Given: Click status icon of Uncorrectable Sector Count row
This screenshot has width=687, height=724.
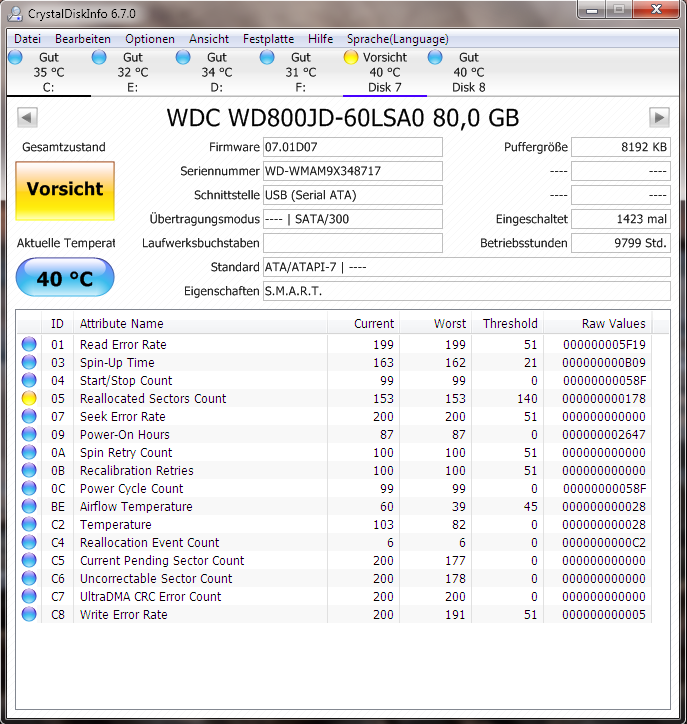Looking at the screenshot, I should 29,578.
